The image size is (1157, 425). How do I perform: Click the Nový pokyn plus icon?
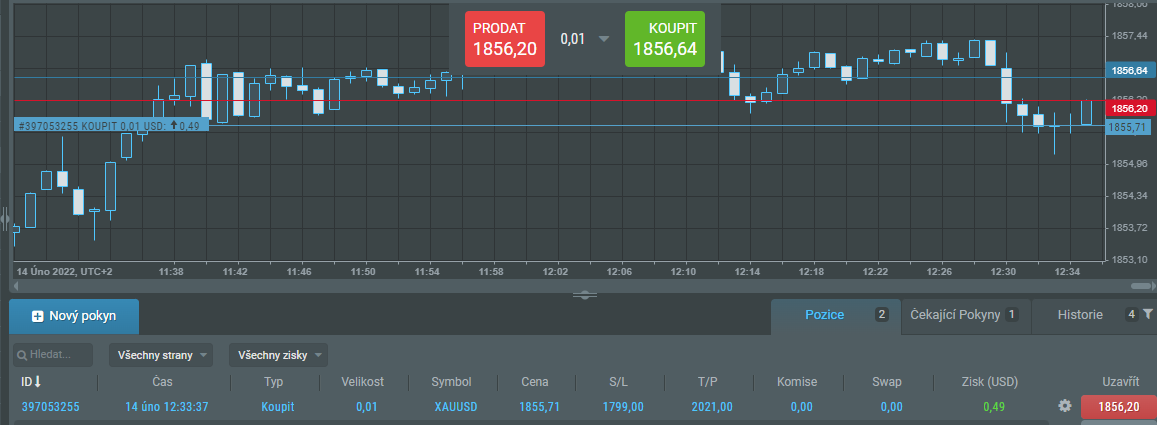38,316
